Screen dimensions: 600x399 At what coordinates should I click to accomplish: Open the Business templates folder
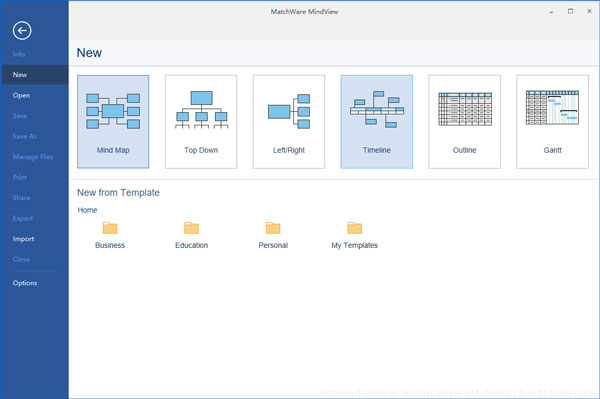click(x=110, y=228)
